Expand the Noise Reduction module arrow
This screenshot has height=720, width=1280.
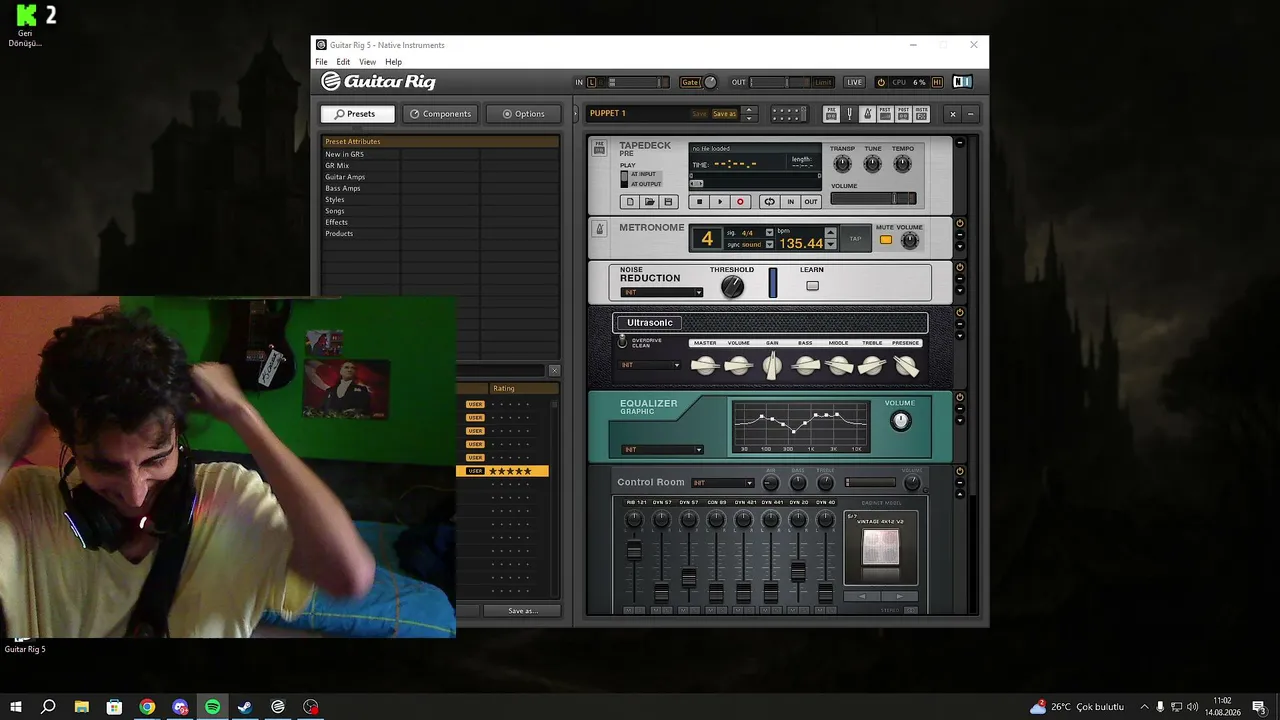[960, 291]
